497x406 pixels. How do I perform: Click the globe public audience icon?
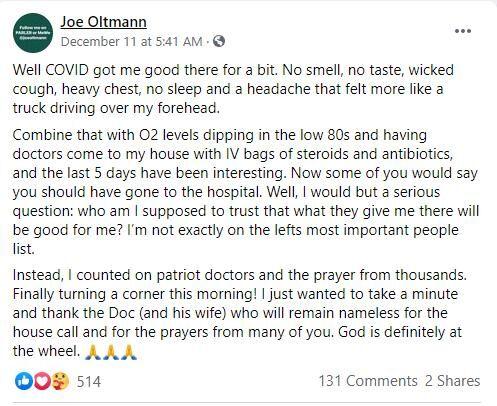[x=219, y=41]
